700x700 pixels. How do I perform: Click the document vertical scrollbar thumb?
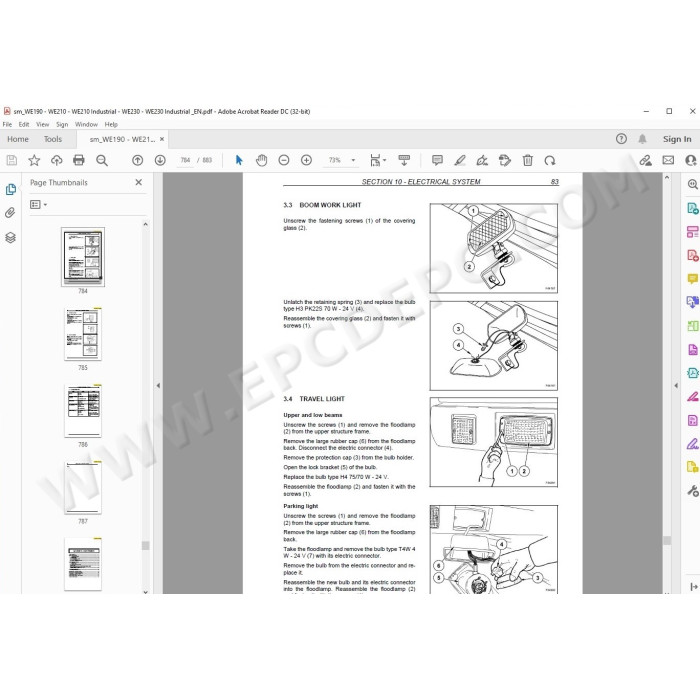(667, 540)
